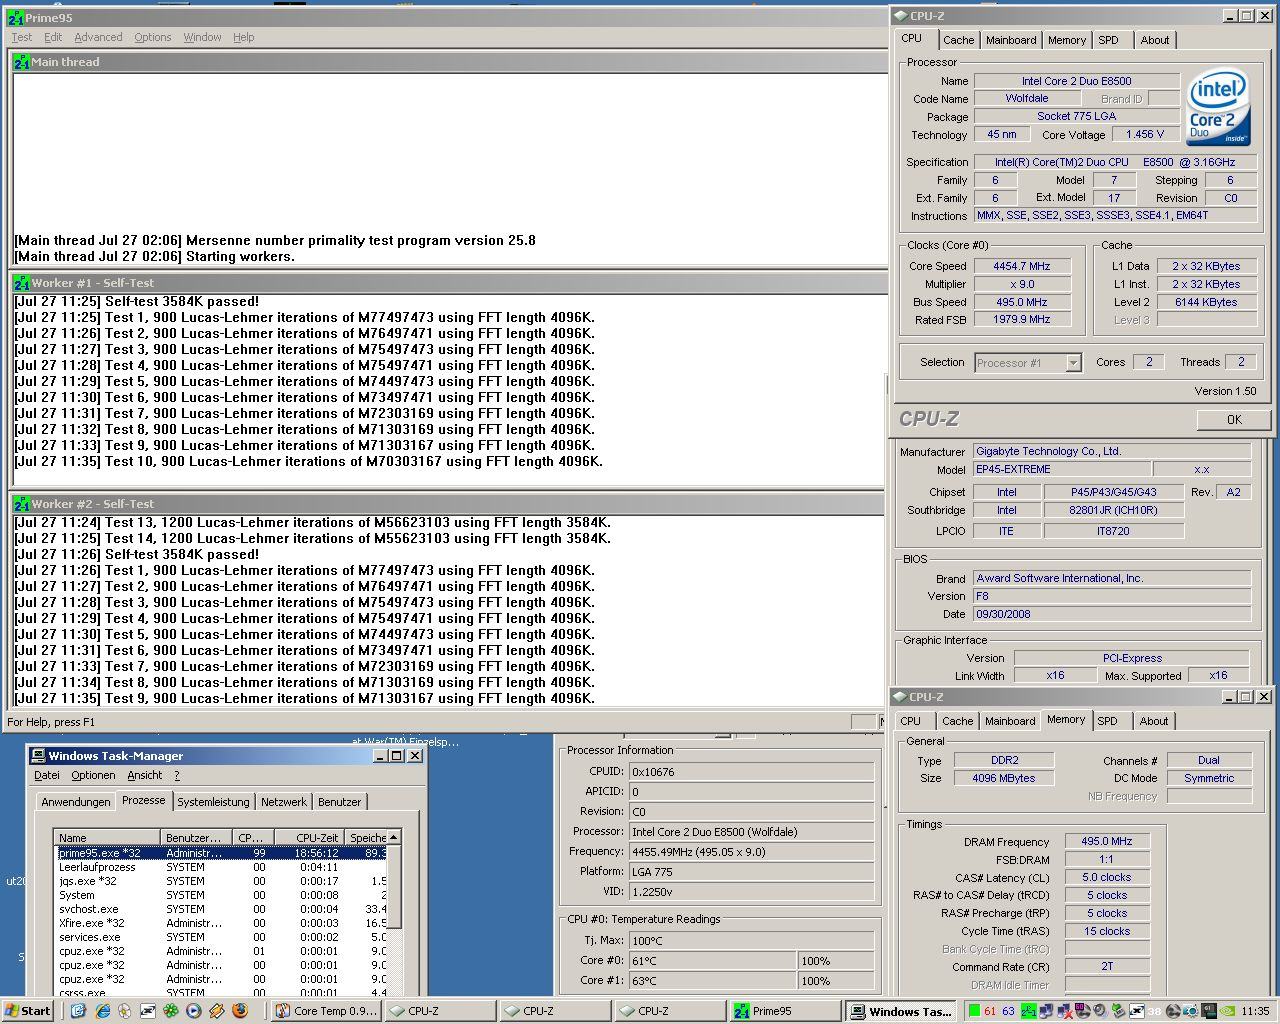Click the network icon with red X in tray
Image resolution: width=1280 pixels, height=1024 pixels.
pyautogui.click(x=1066, y=1011)
